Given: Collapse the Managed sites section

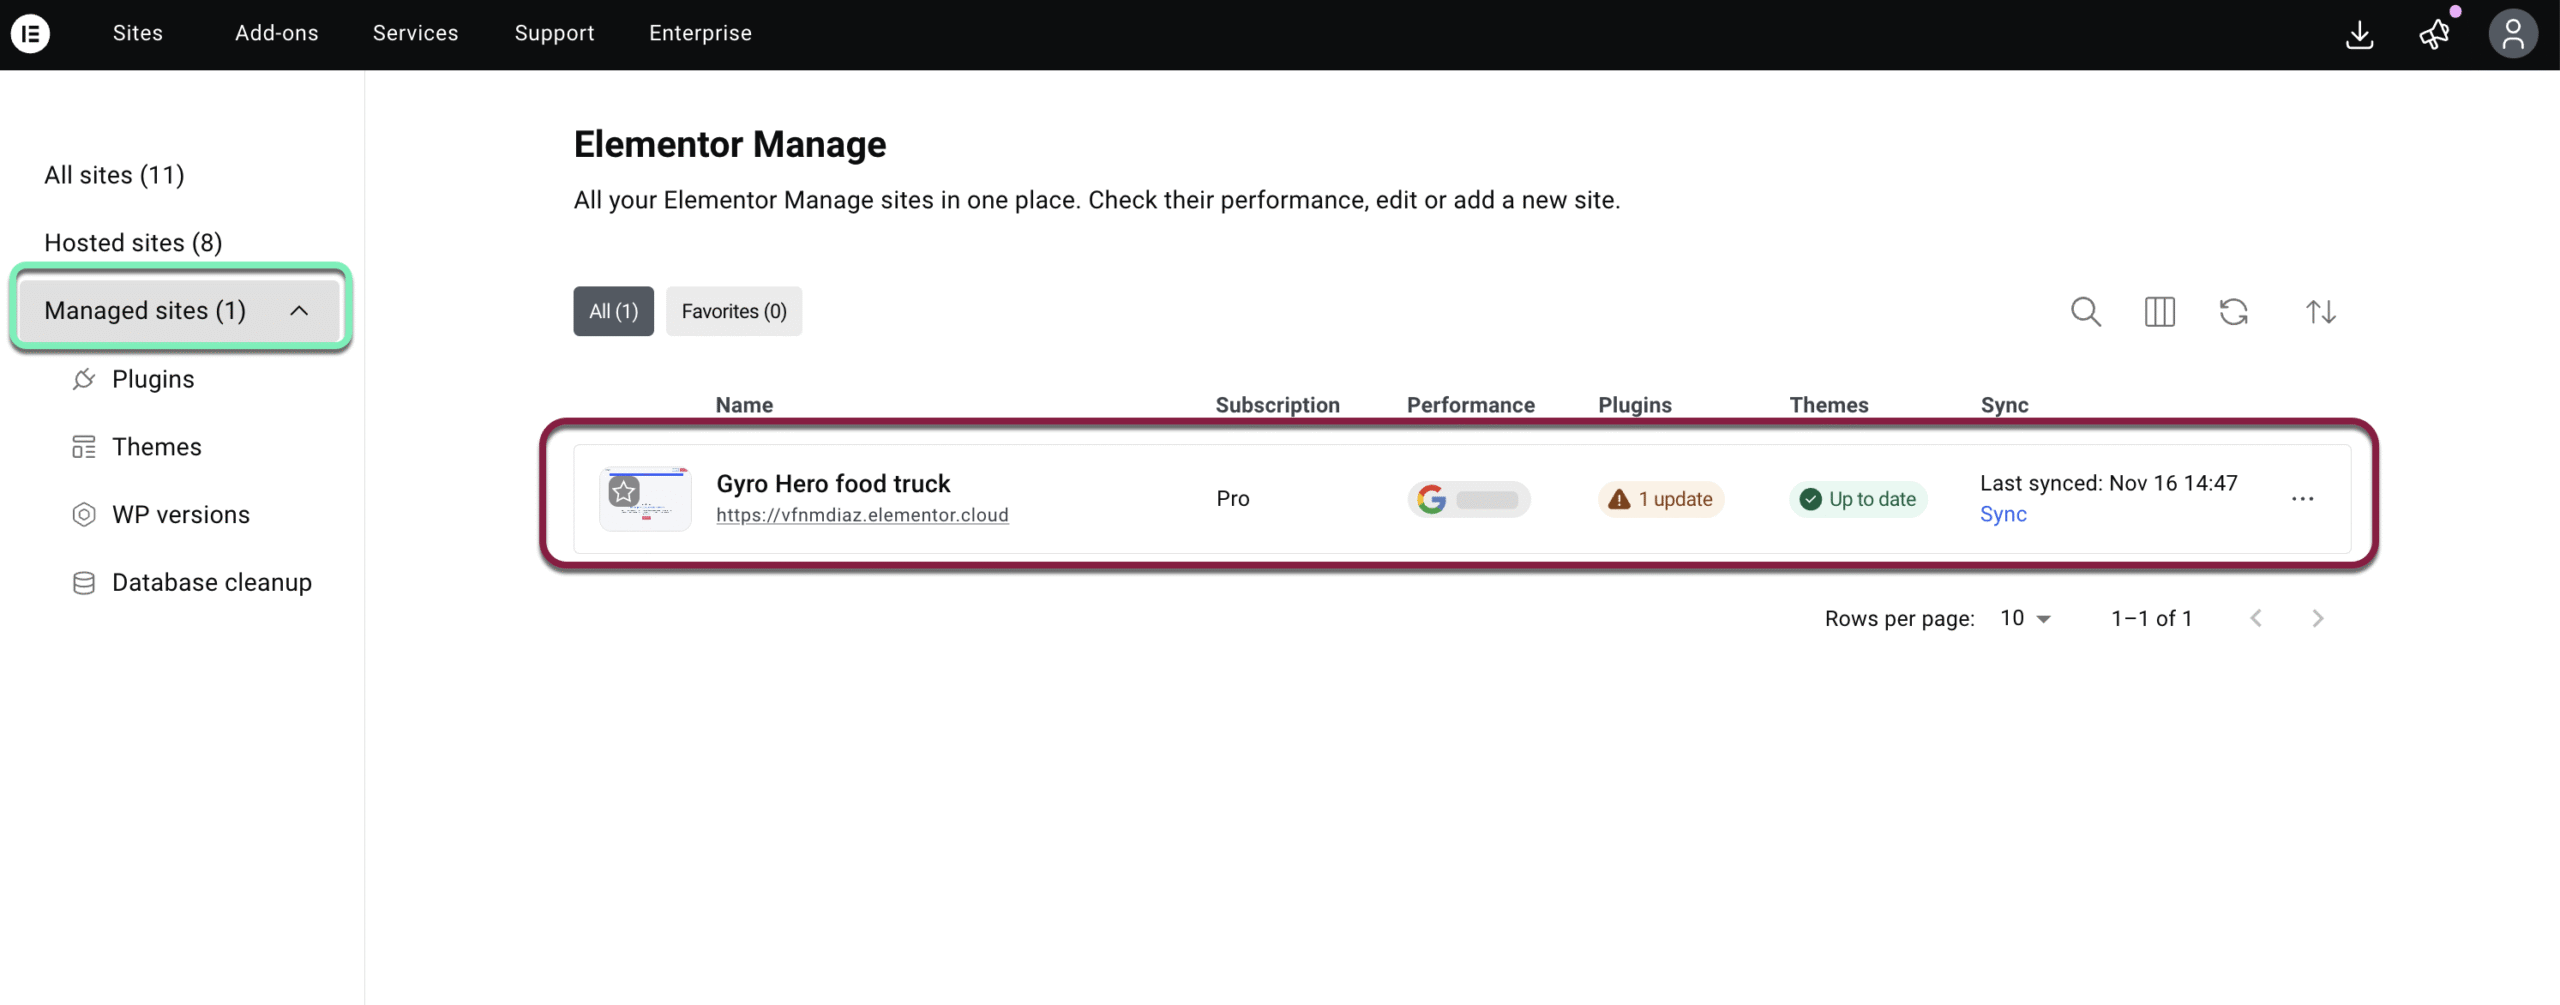Looking at the screenshot, I should click(299, 311).
